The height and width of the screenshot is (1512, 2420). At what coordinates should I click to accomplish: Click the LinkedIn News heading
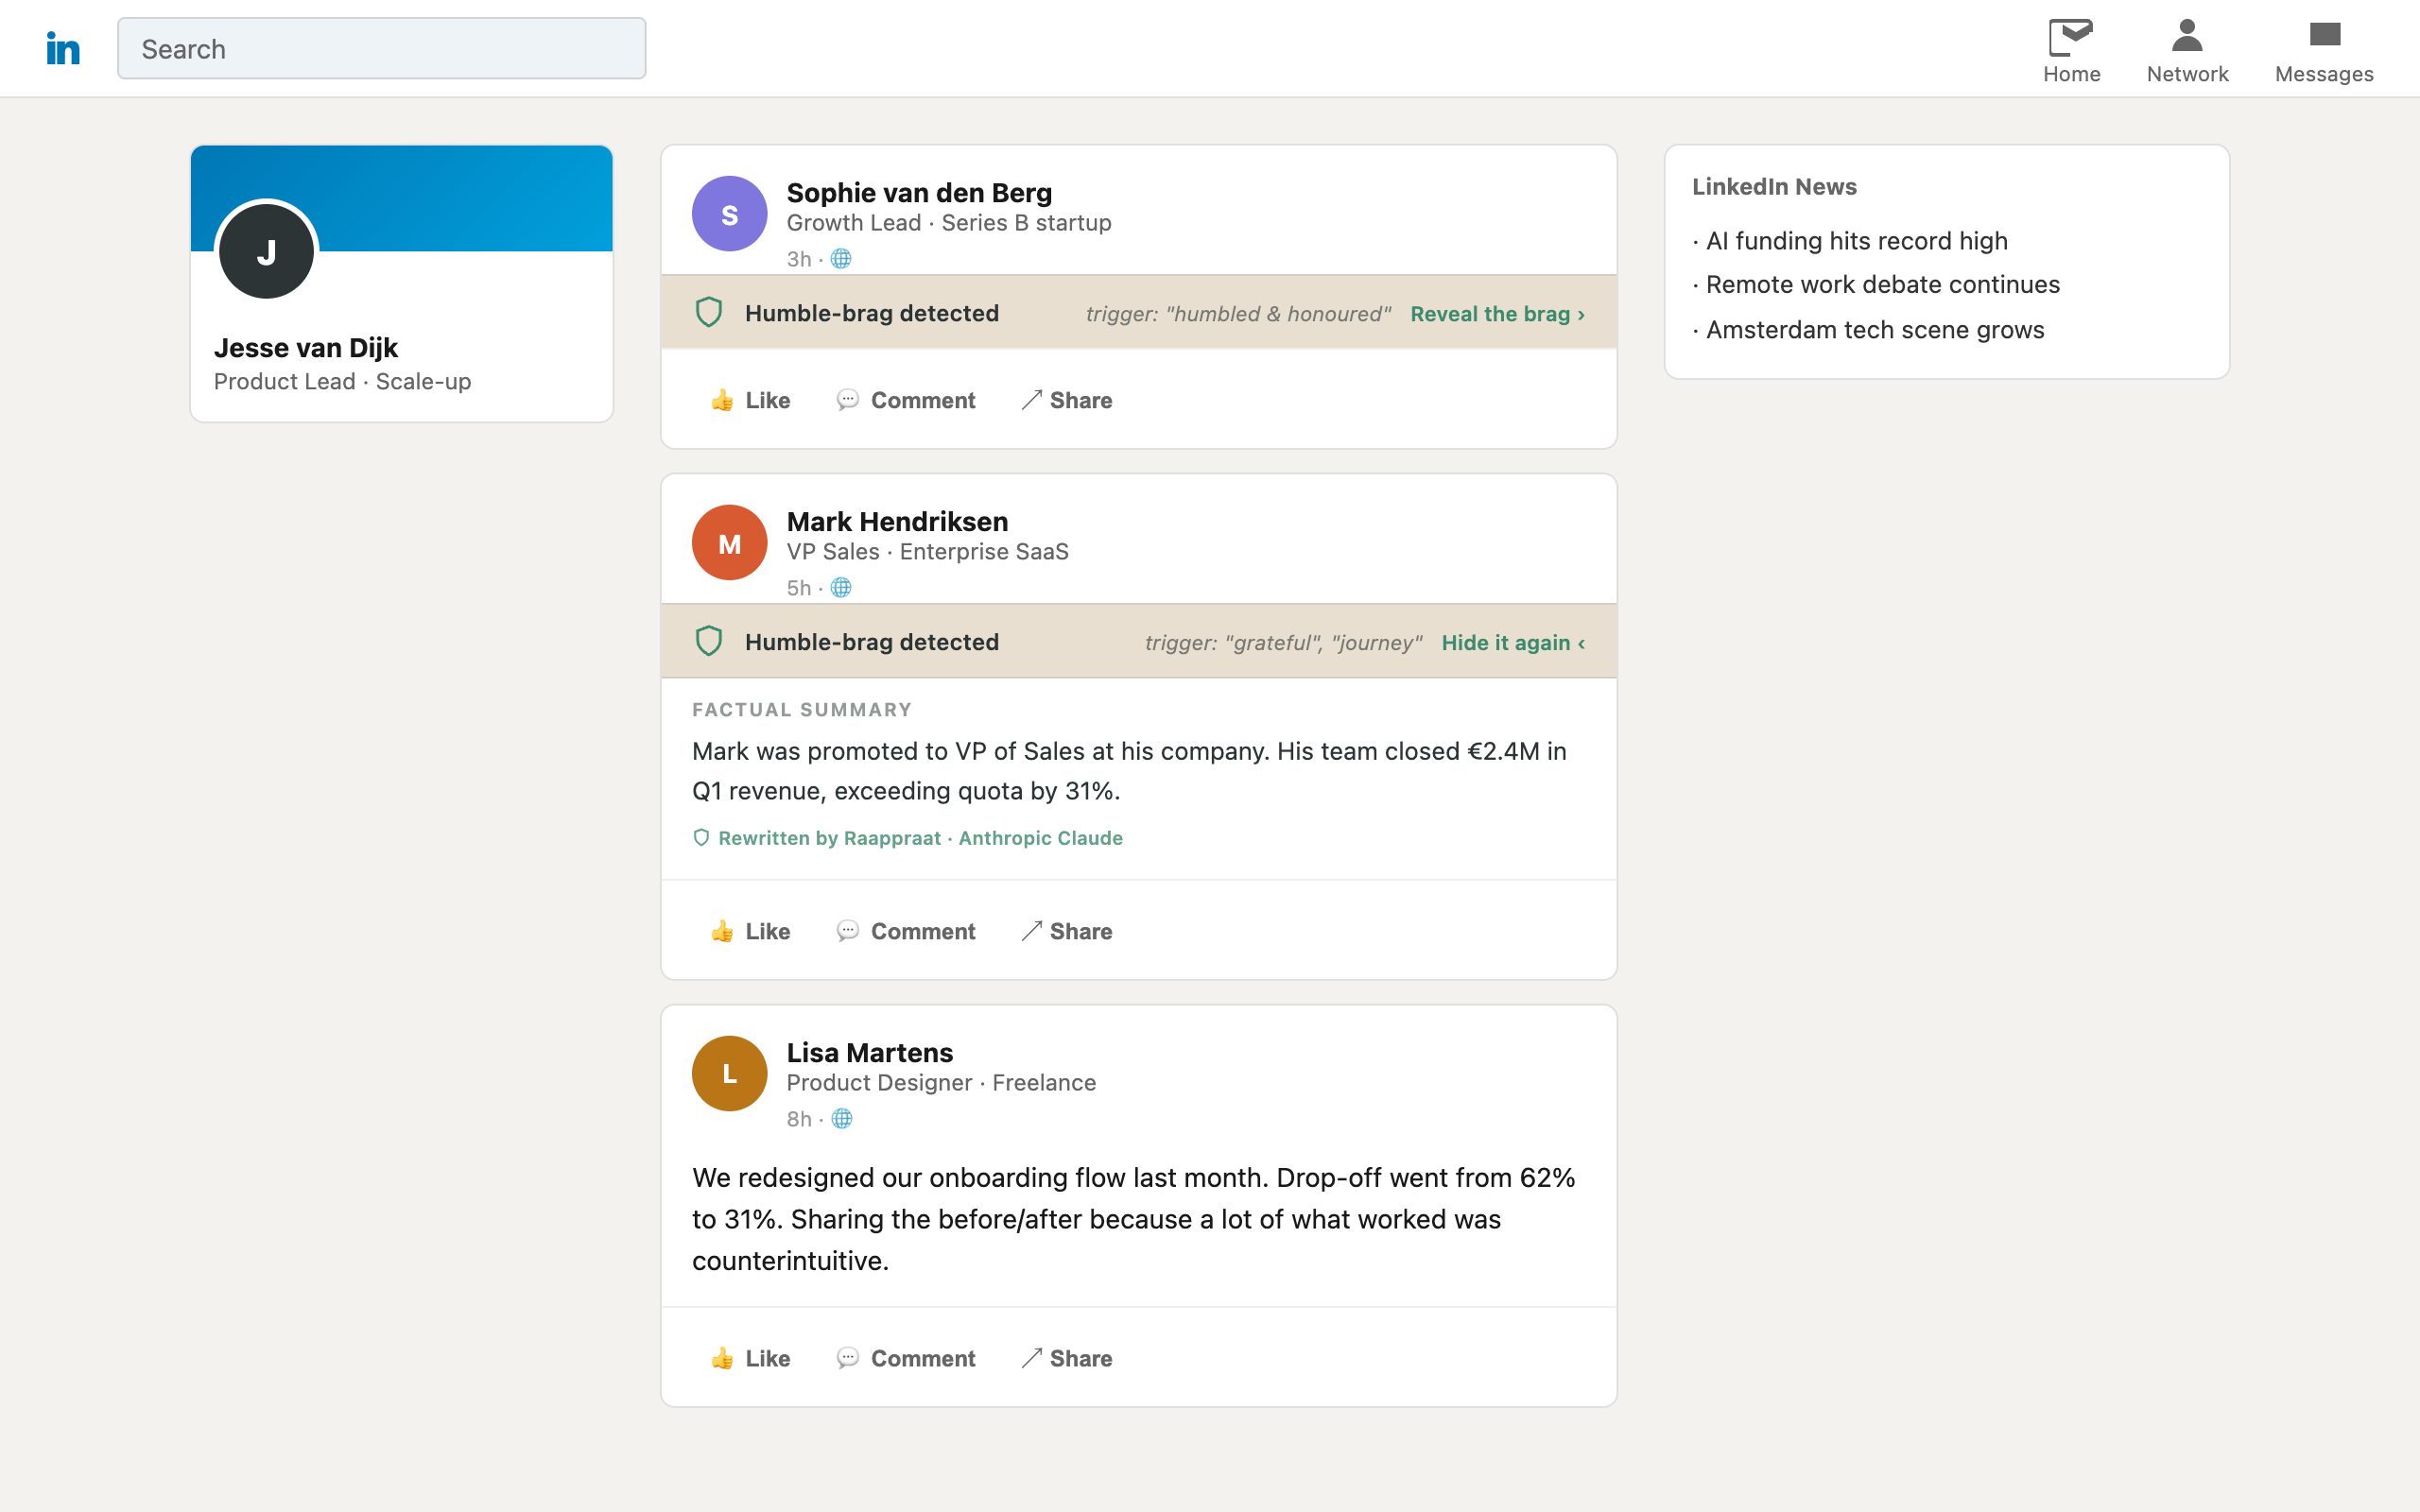[x=1774, y=187]
